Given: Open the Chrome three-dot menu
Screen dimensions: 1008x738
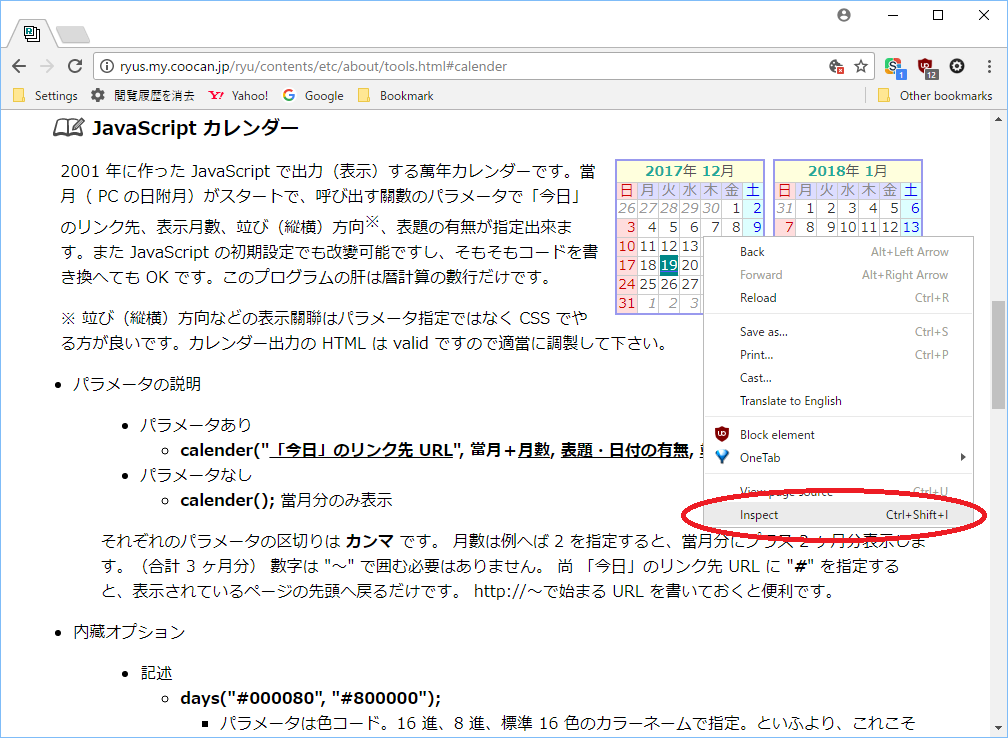Looking at the screenshot, I should click(x=988, y=66).
